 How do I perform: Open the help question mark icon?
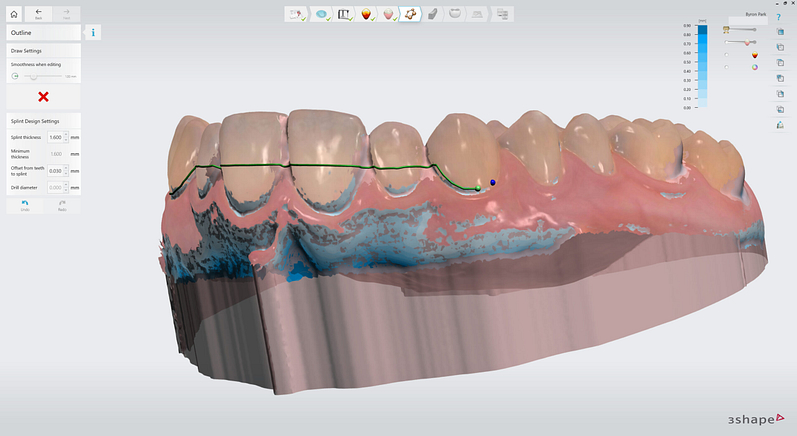[778, 17]
